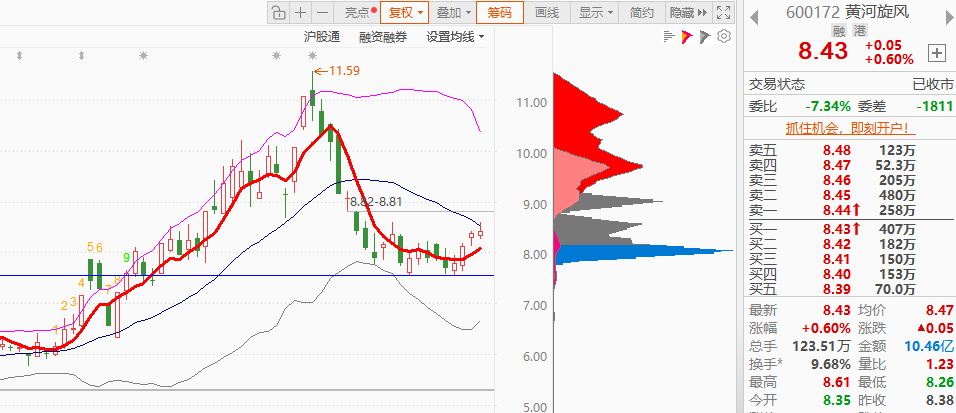
Task: Click the 均价 8.47 value
Action: (x=940, y=310)
